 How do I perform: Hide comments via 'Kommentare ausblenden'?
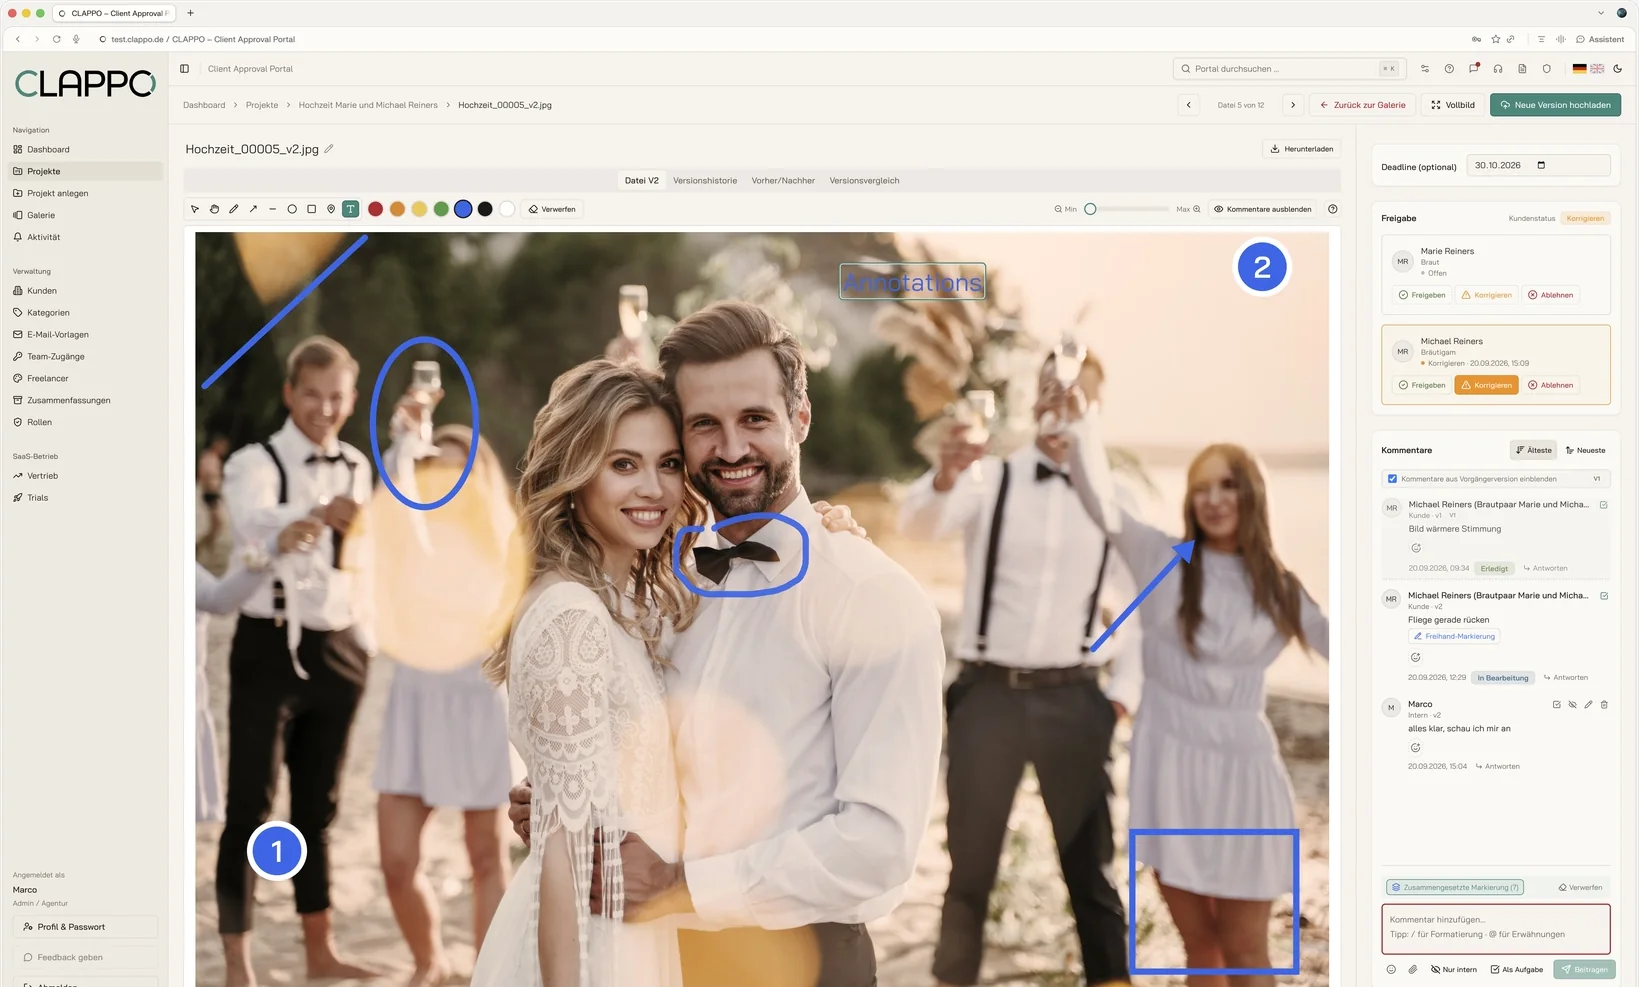(1263, 209)
